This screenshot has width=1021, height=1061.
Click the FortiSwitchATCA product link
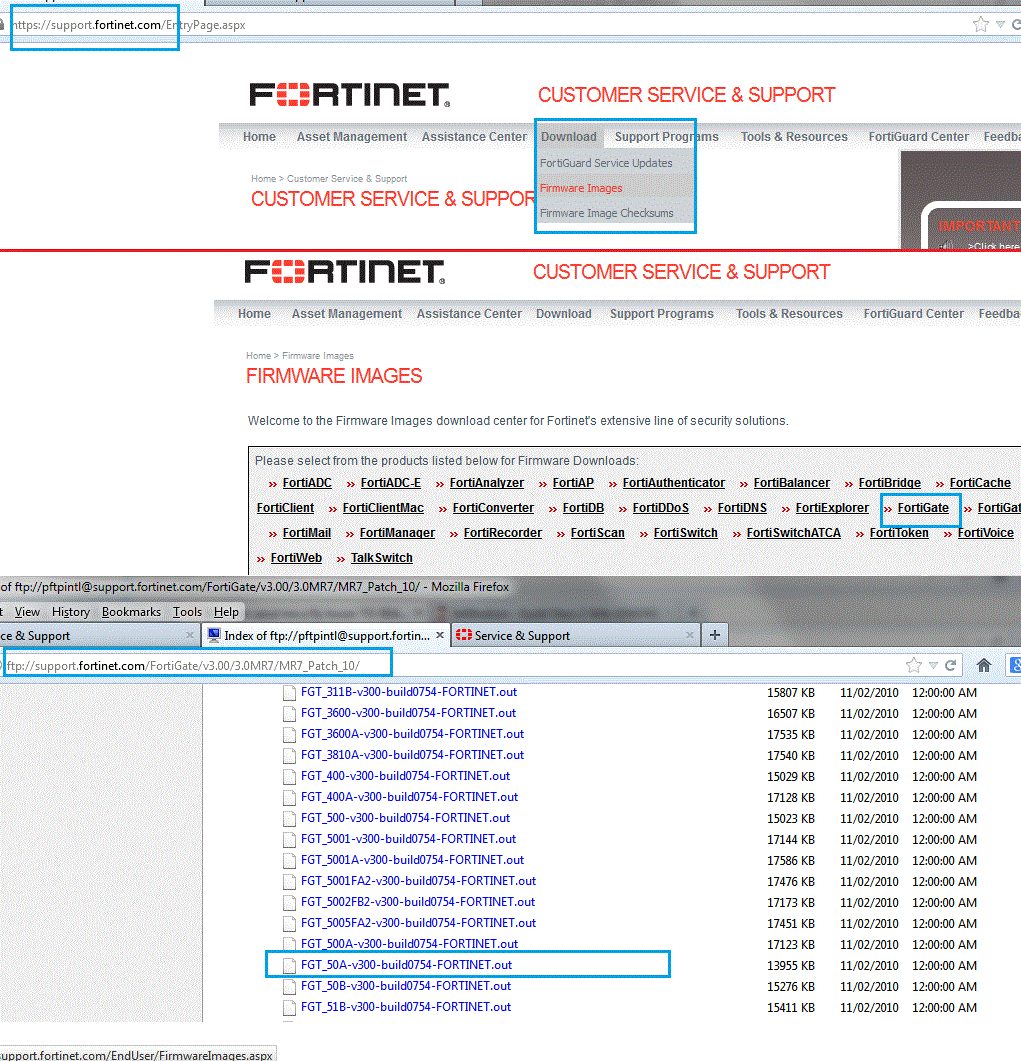click(x=794, y=533)
